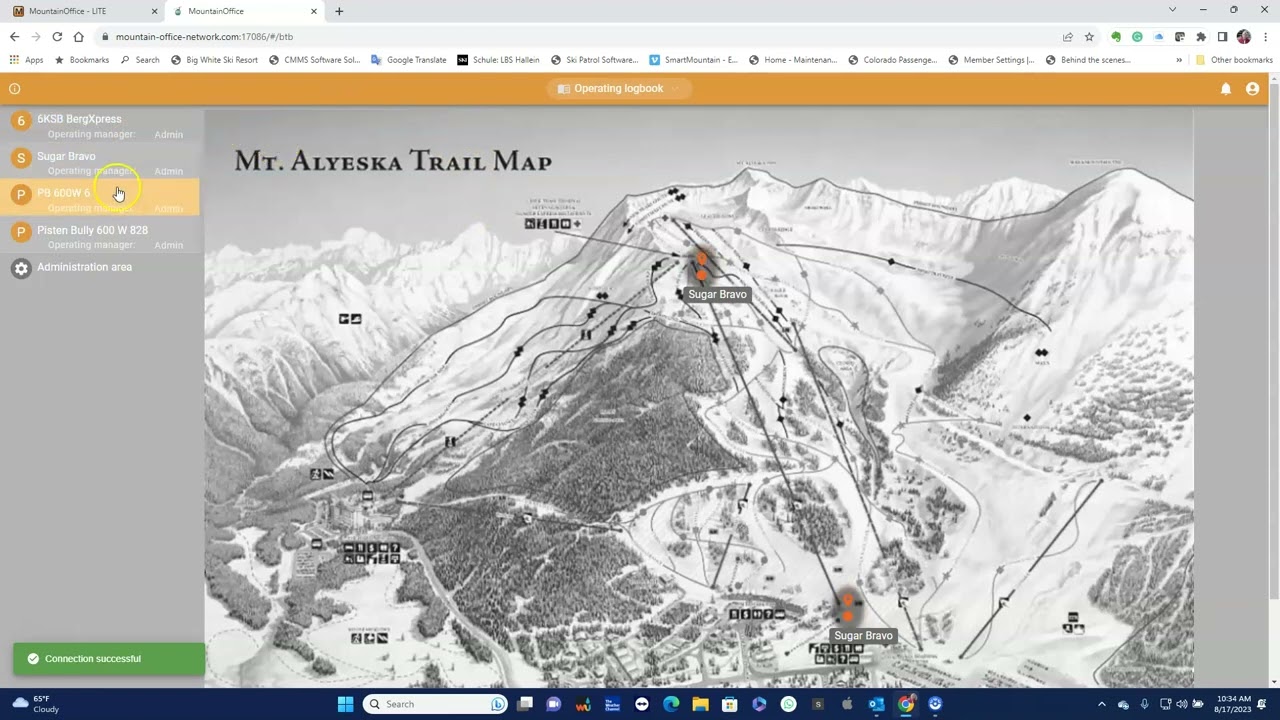This screenshot has width=1280, height=720.
Task: Go to browser home page
Action: (x=79, y=37)
